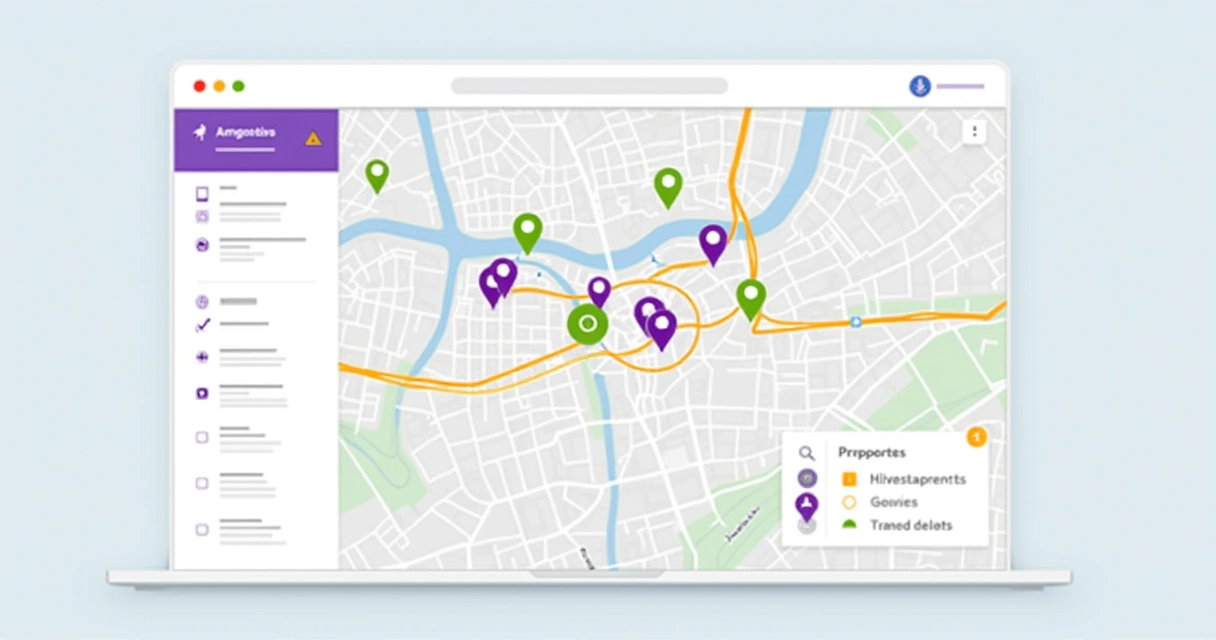Image resolution: width=1216 pixels, height=640 pixels.
Task: Select the large green circle marker on map
Action: pyautogui.click(x=587, y=324)
